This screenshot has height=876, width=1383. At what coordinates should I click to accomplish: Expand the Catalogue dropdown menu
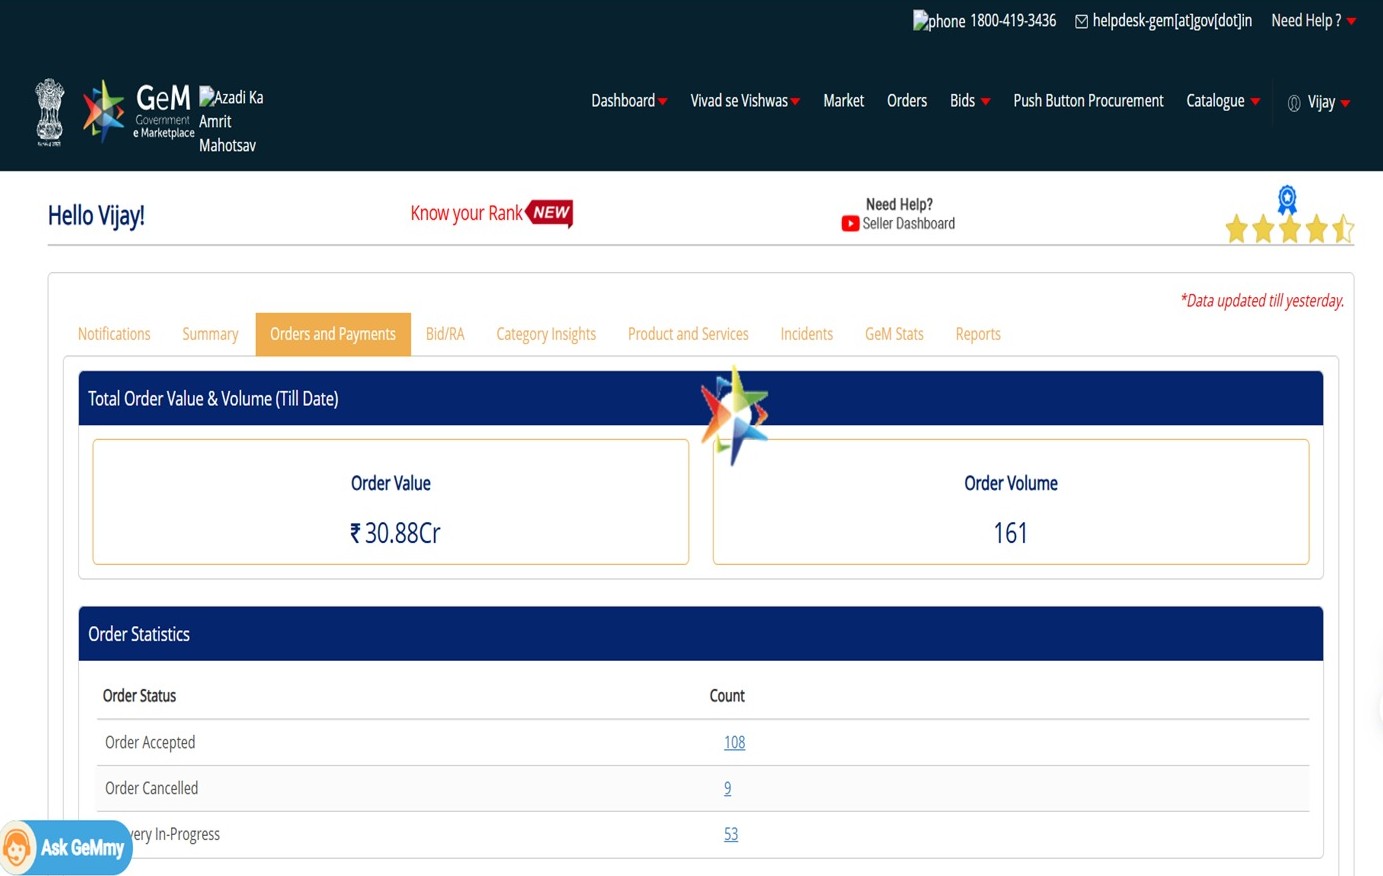pyautogui.click(x=1222, y=101)
